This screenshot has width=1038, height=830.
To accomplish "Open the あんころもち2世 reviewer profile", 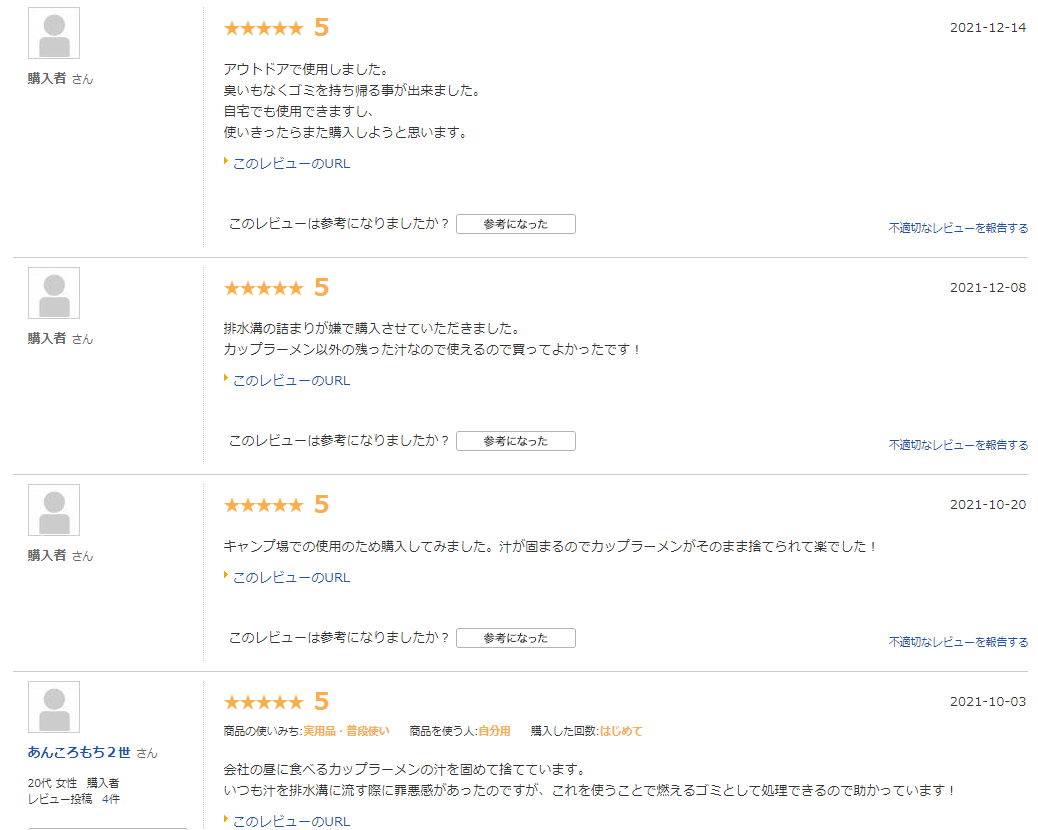I will [x=79, y=753].
